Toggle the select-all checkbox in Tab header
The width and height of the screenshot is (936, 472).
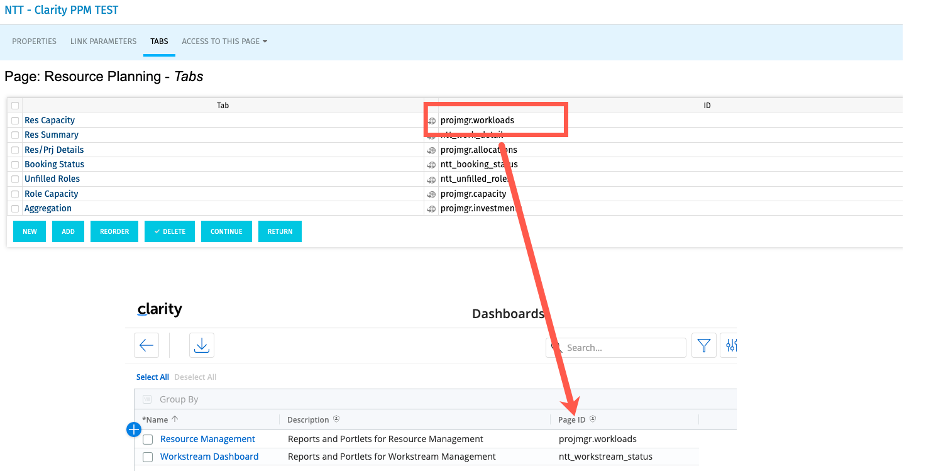16,106
